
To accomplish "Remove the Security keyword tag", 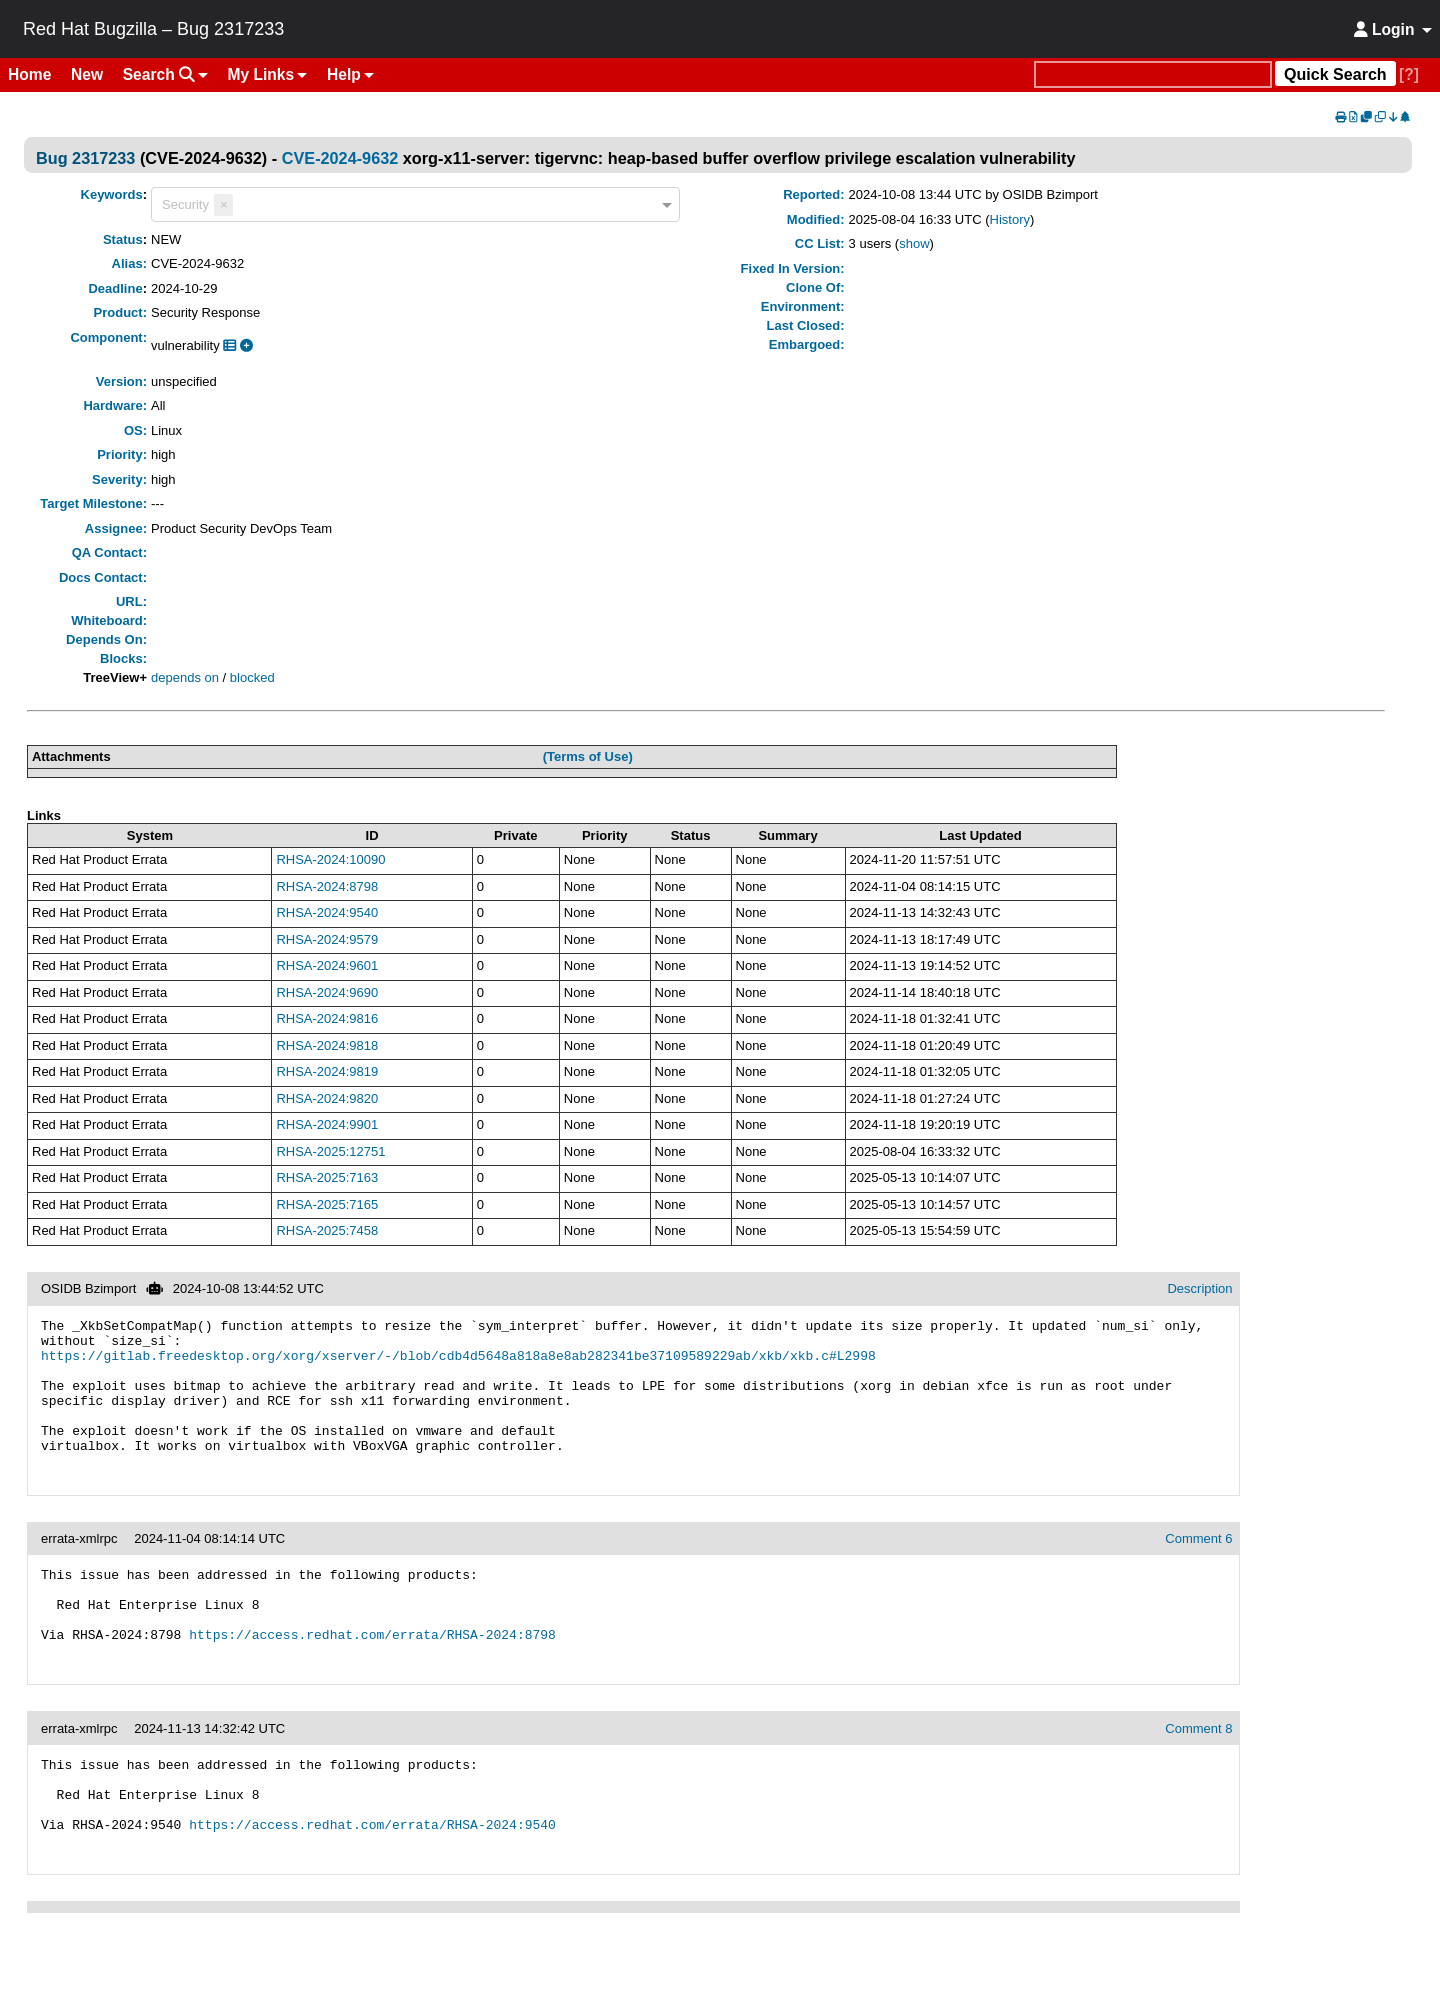I will [223, 204].
